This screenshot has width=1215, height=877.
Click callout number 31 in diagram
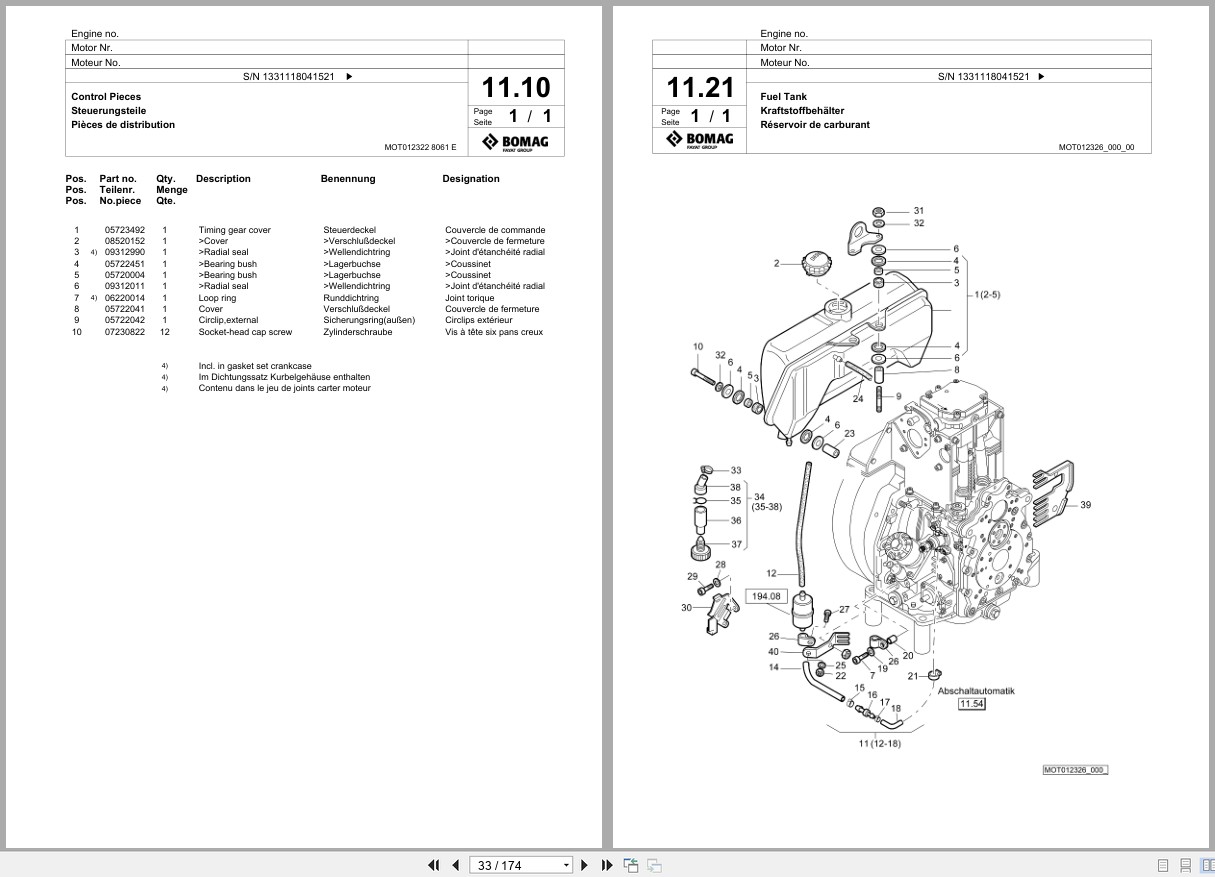918,211
